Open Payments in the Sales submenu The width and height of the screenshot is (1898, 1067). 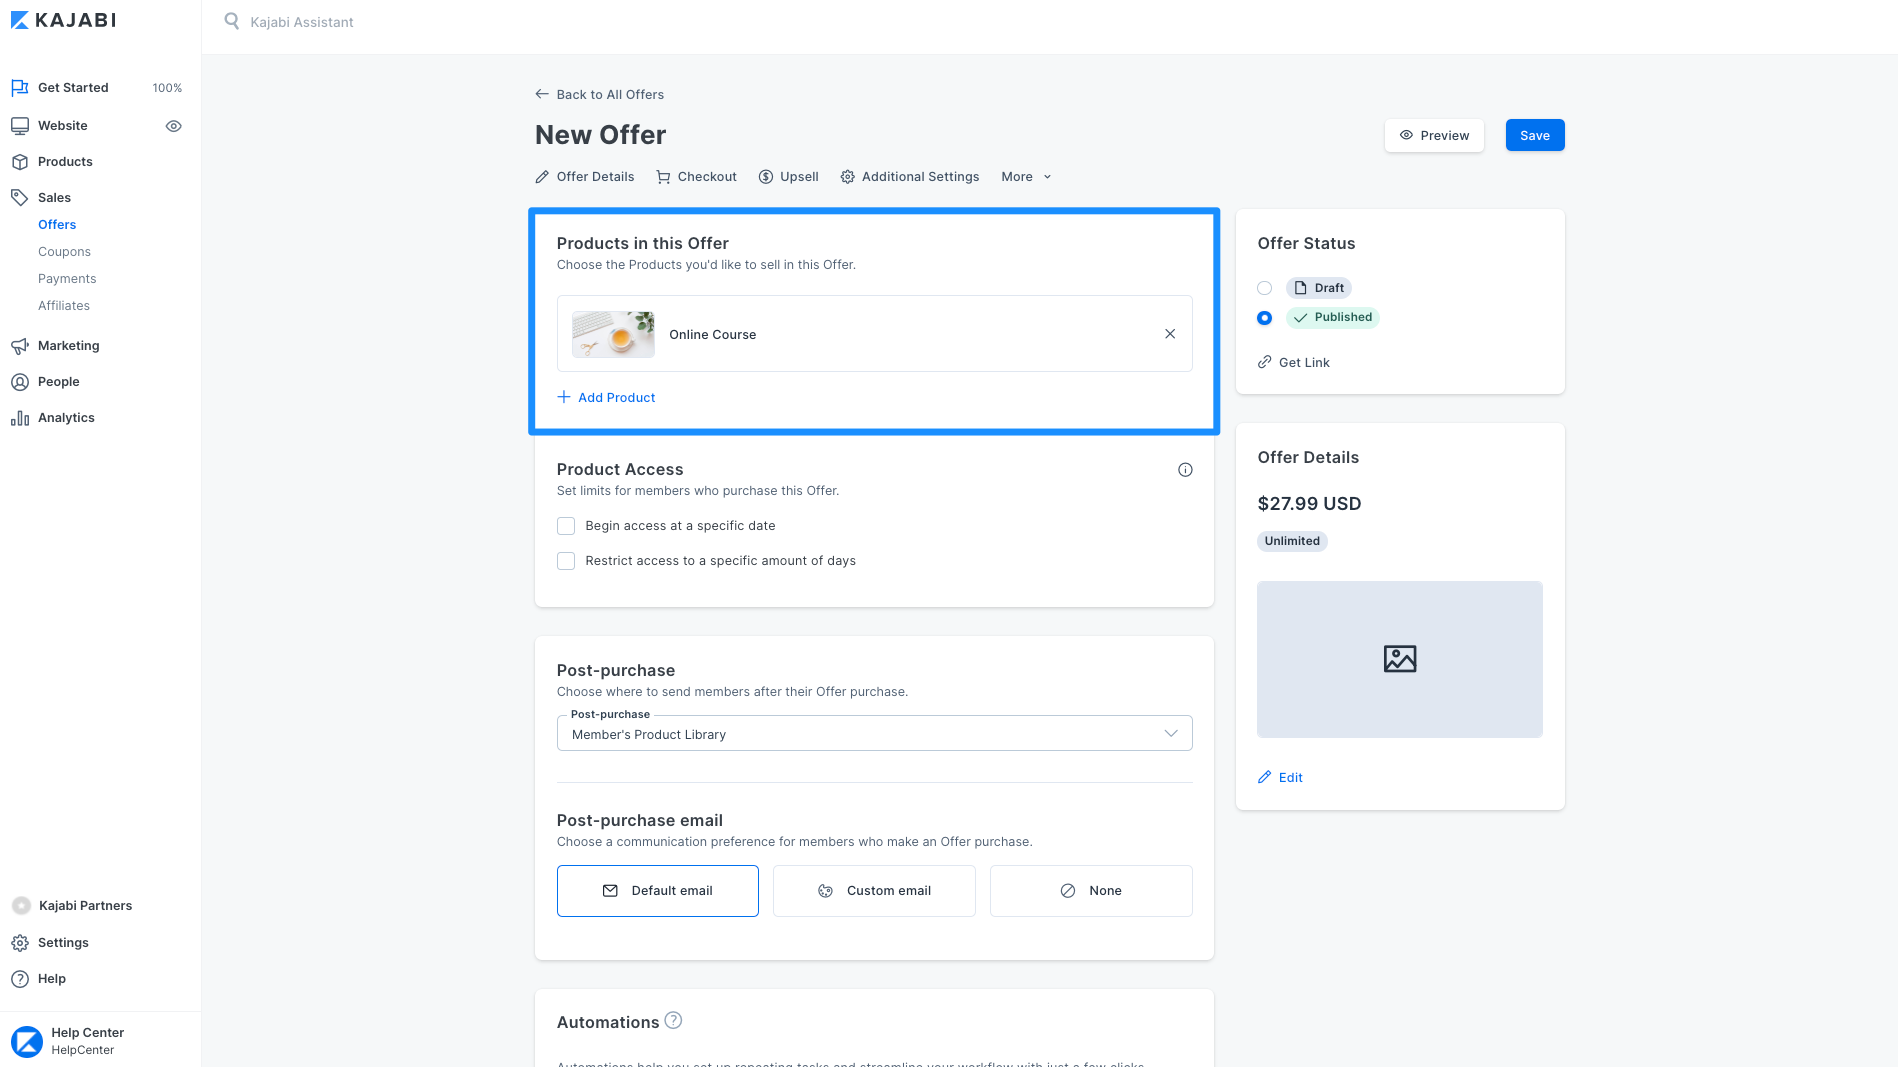(67, 279)
